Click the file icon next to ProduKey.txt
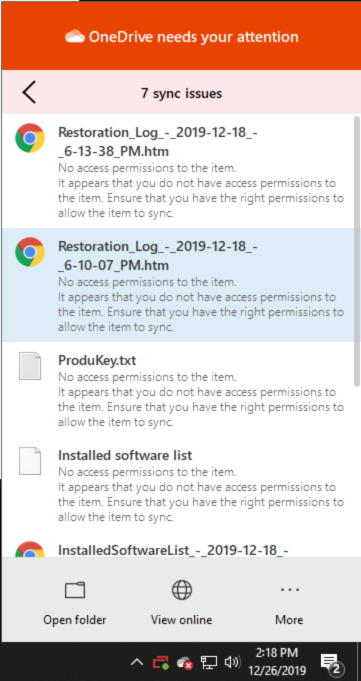 (x=30, y=366)
